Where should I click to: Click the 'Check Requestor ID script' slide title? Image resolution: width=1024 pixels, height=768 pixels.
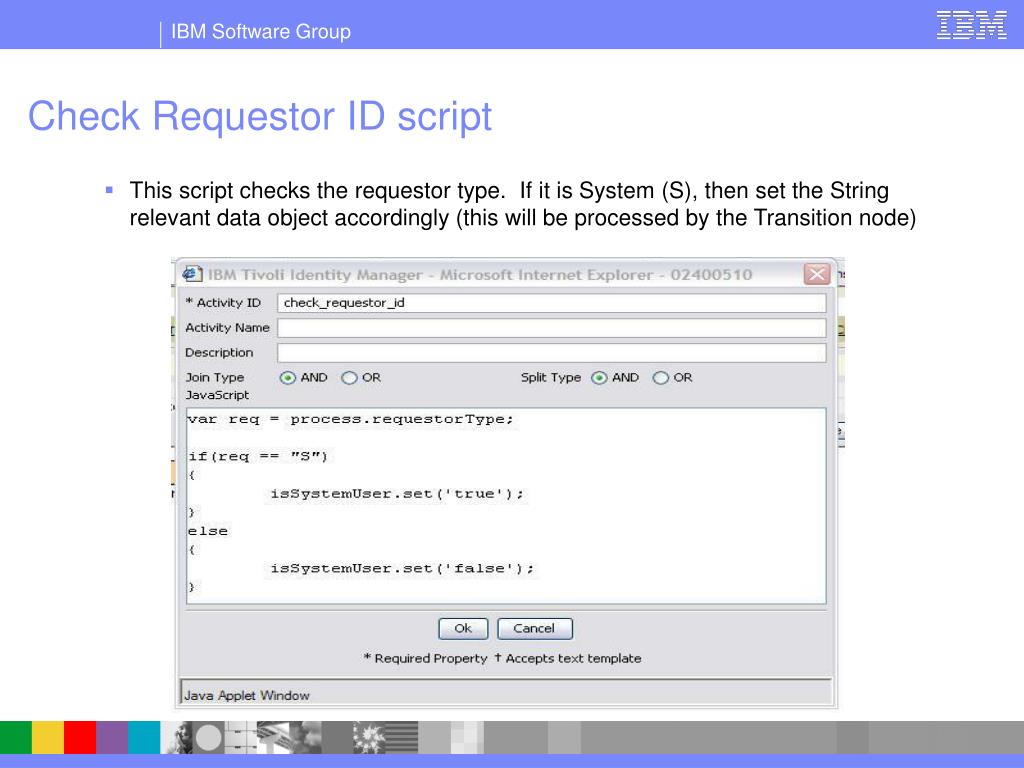pyautogui.click(x=260, y=117)
